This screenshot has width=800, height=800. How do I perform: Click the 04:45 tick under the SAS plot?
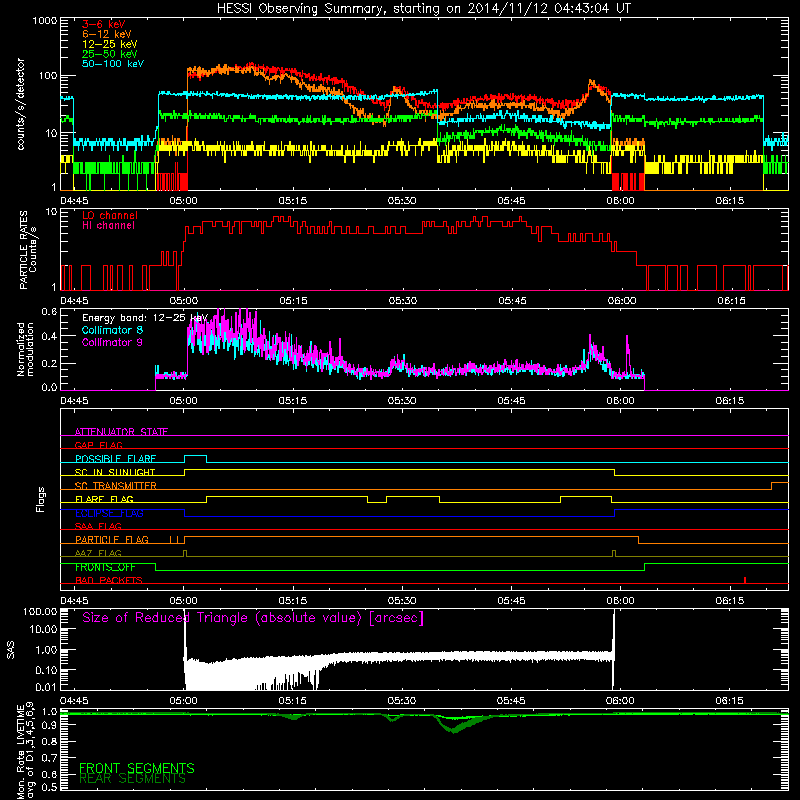pos(74,701)
